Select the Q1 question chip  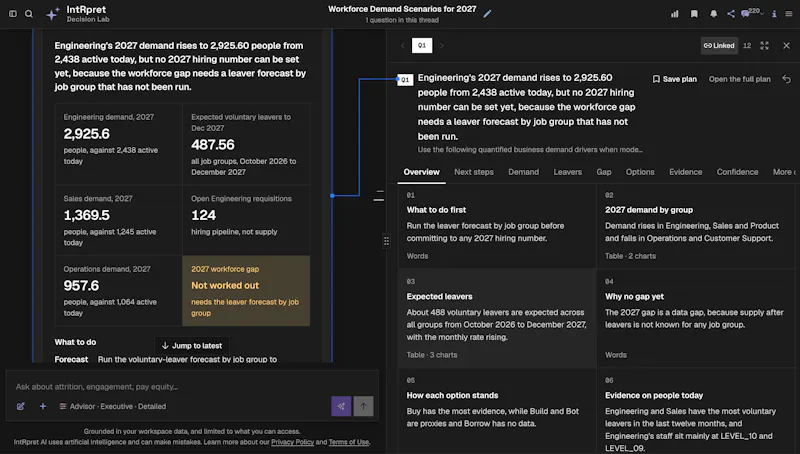[422, 45]
